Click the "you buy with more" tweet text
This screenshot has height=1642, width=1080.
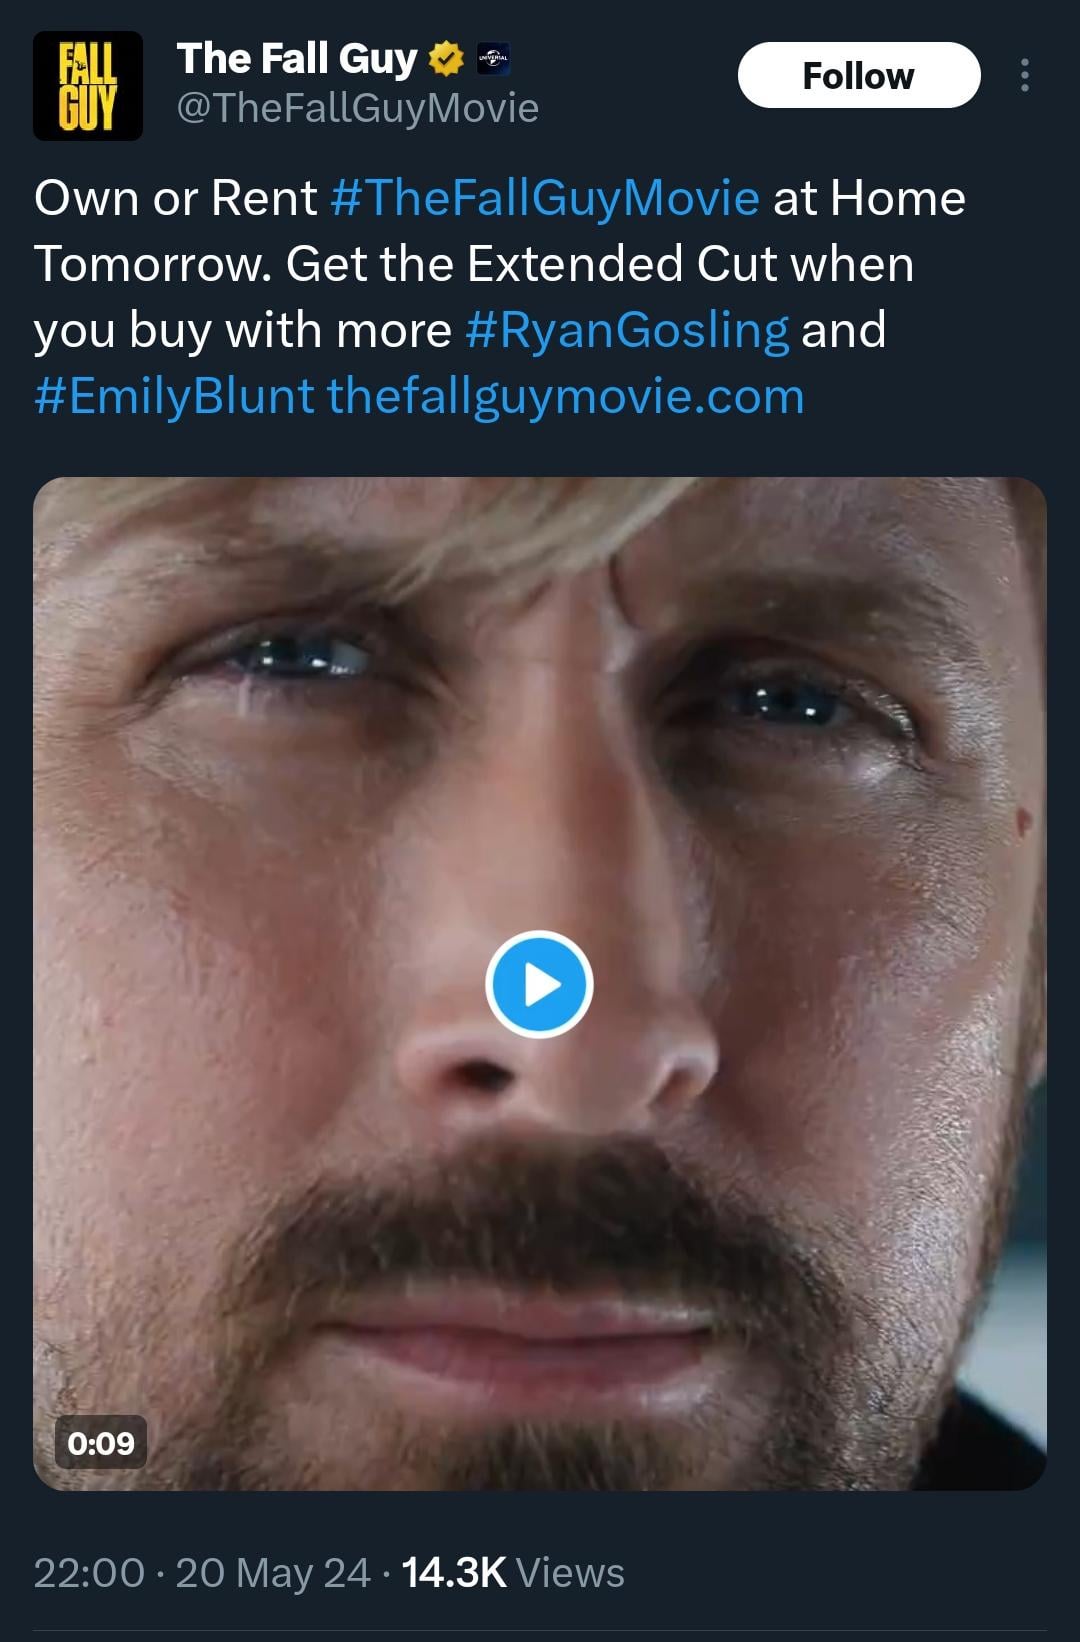click(242, 330)
